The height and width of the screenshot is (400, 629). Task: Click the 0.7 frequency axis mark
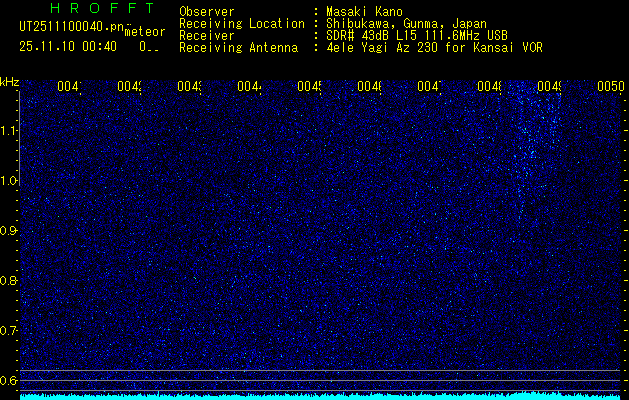[9, 331]
